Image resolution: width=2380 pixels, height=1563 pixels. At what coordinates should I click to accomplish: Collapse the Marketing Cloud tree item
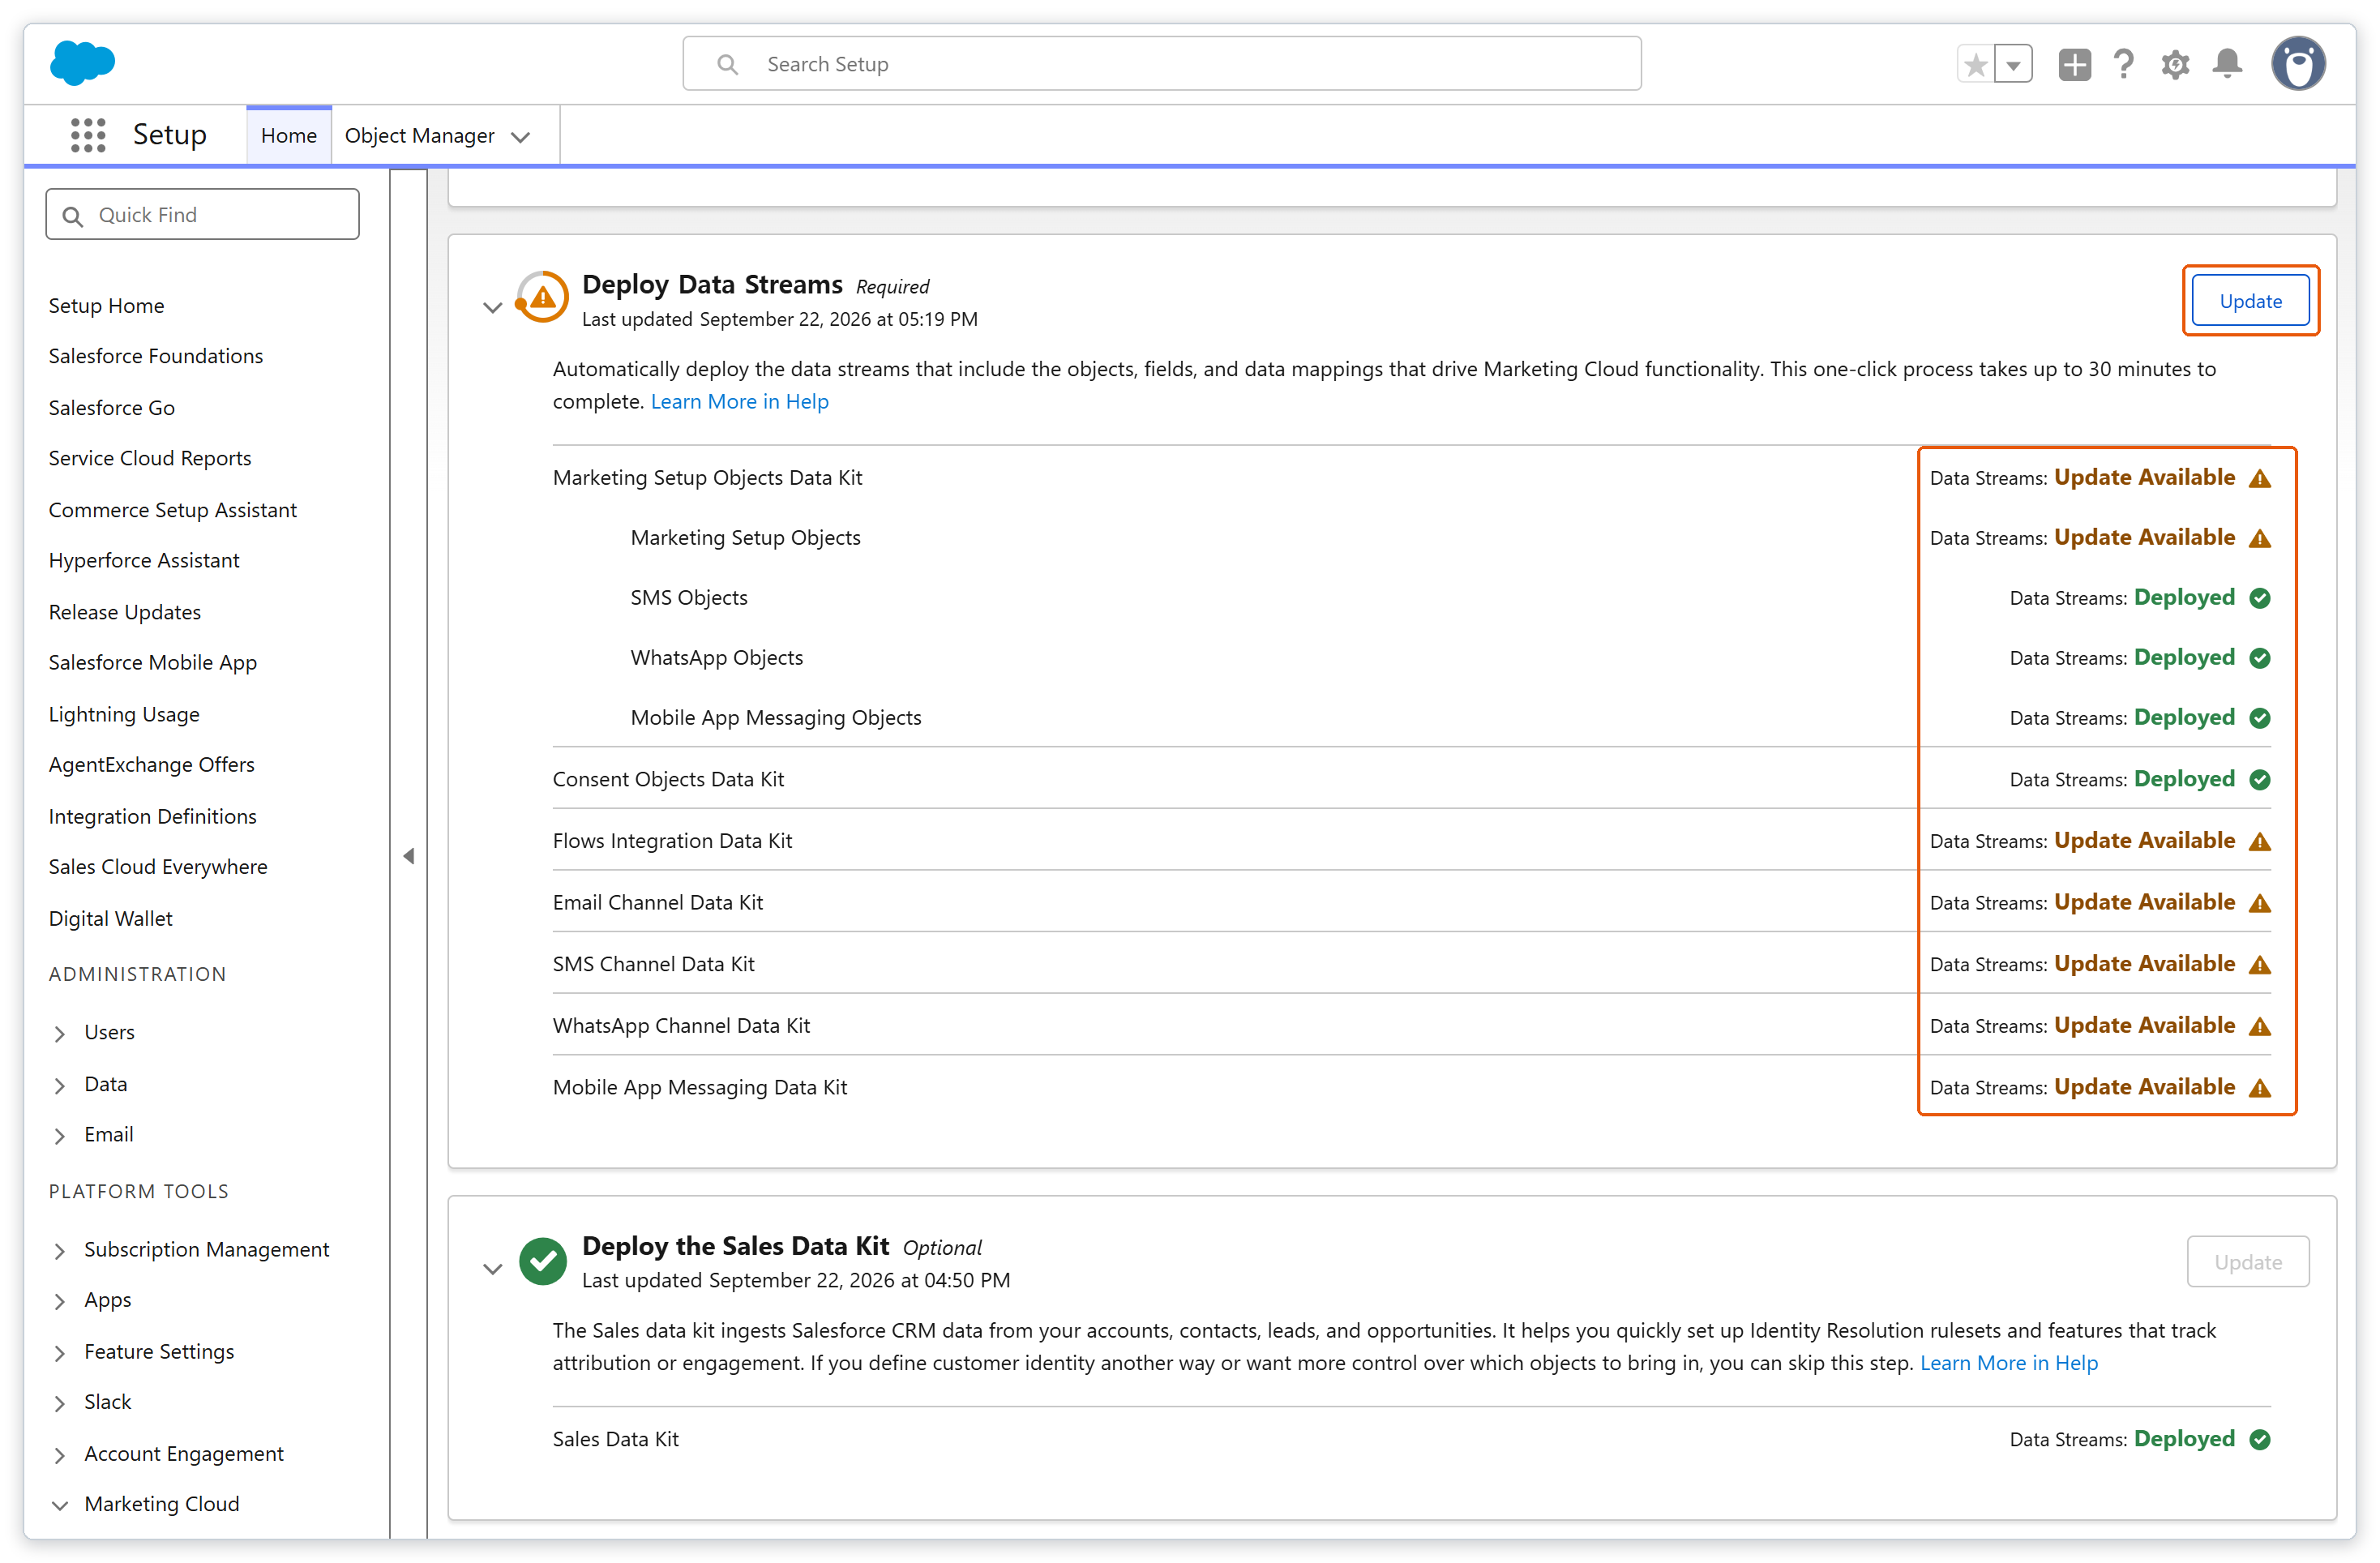coord(60,1505)
